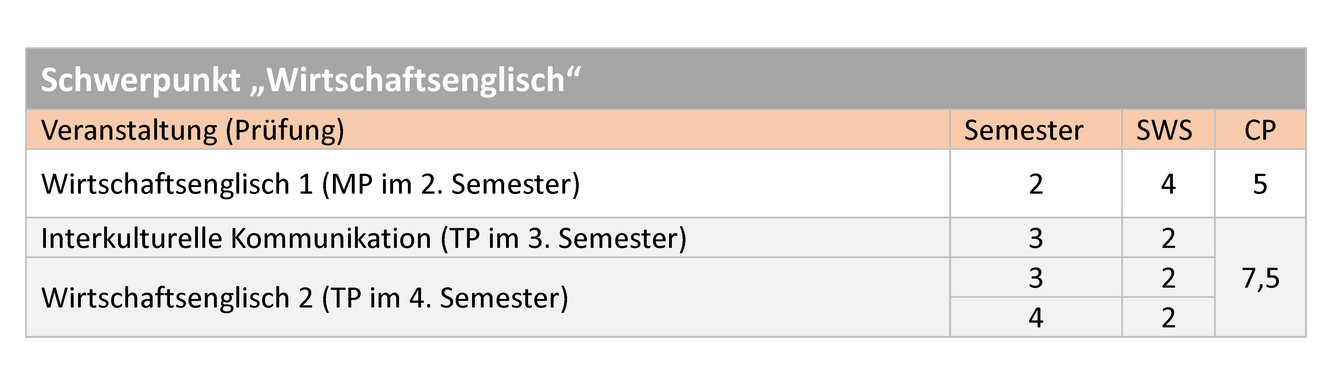
Task: Select the SWS column header
Action: pyautogui.click(x=1166, y=130)
